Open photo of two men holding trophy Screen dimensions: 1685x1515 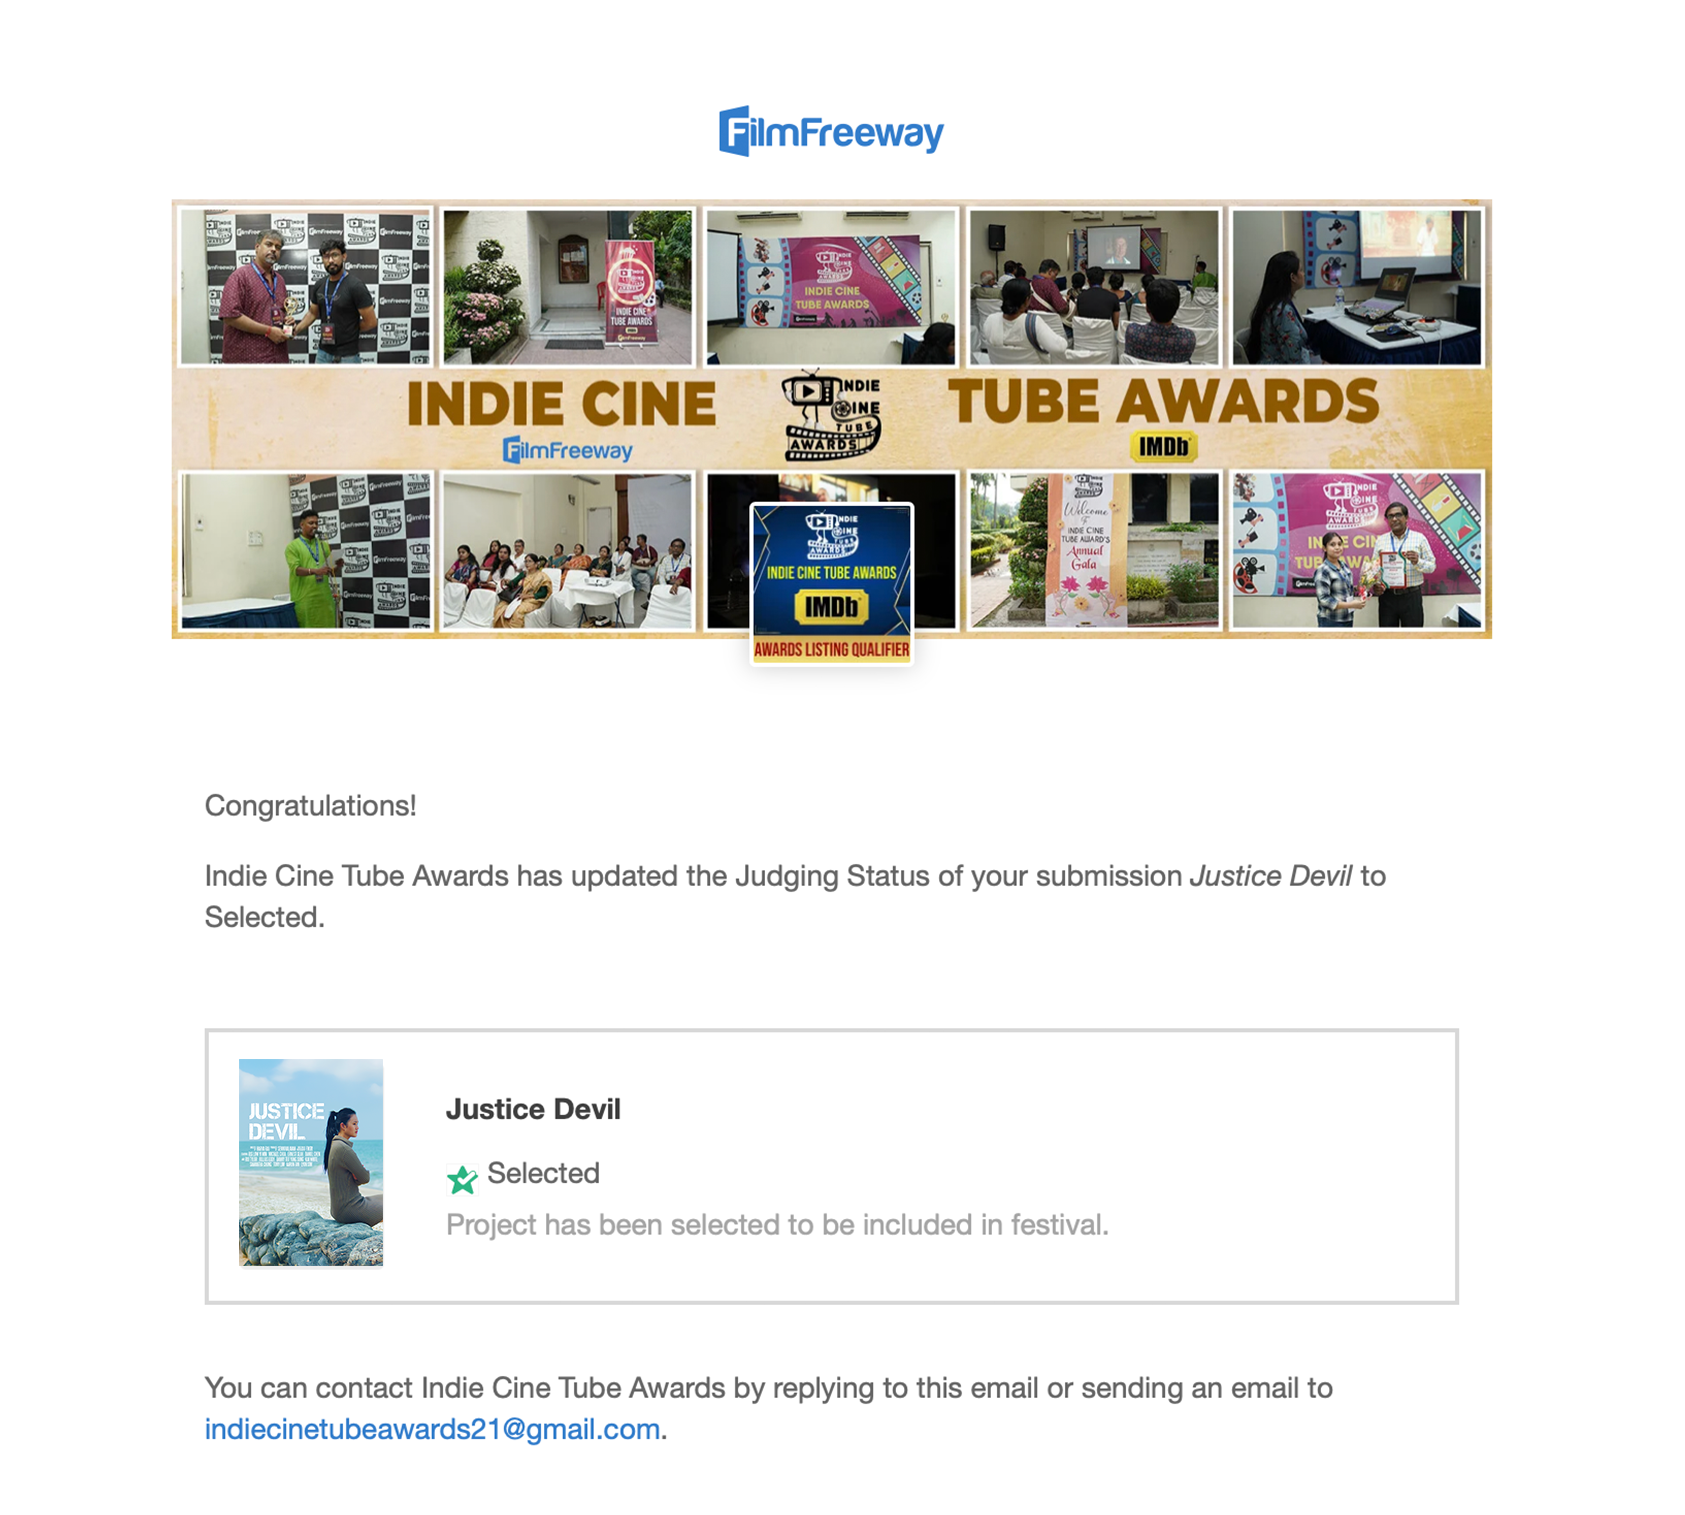click(305, 287)
